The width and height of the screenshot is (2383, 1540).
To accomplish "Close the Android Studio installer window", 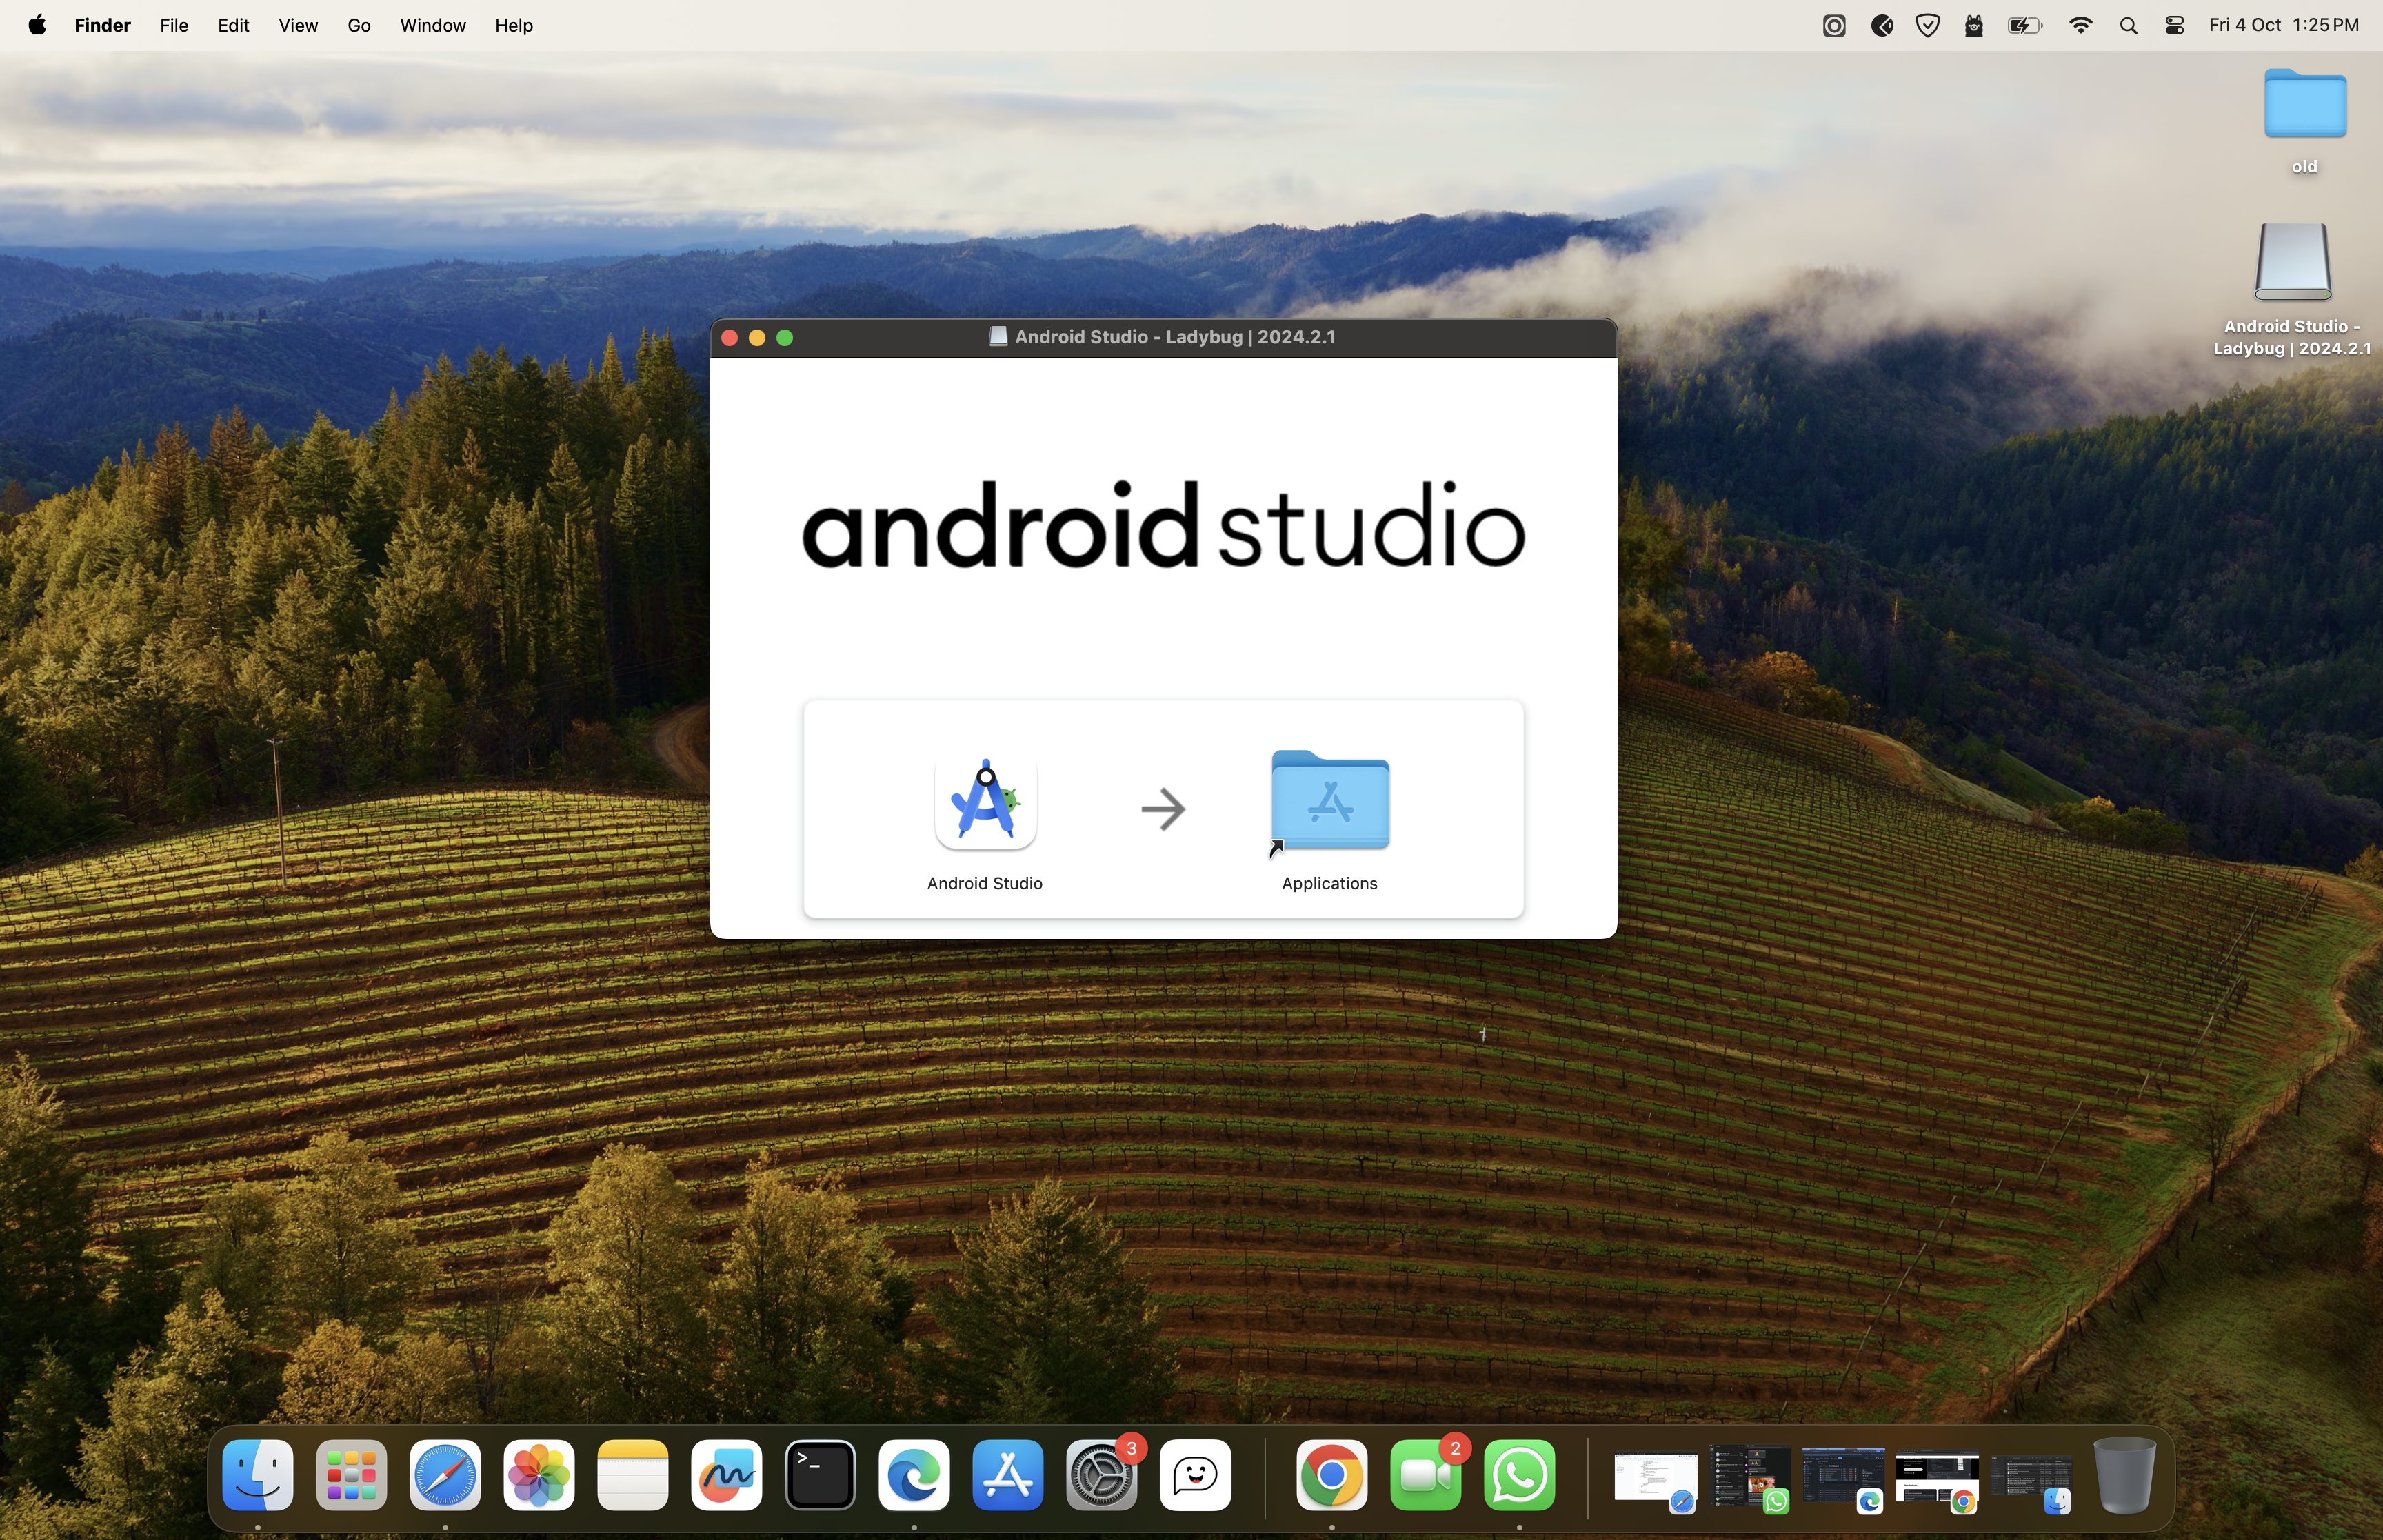I will tap(729, 338).
